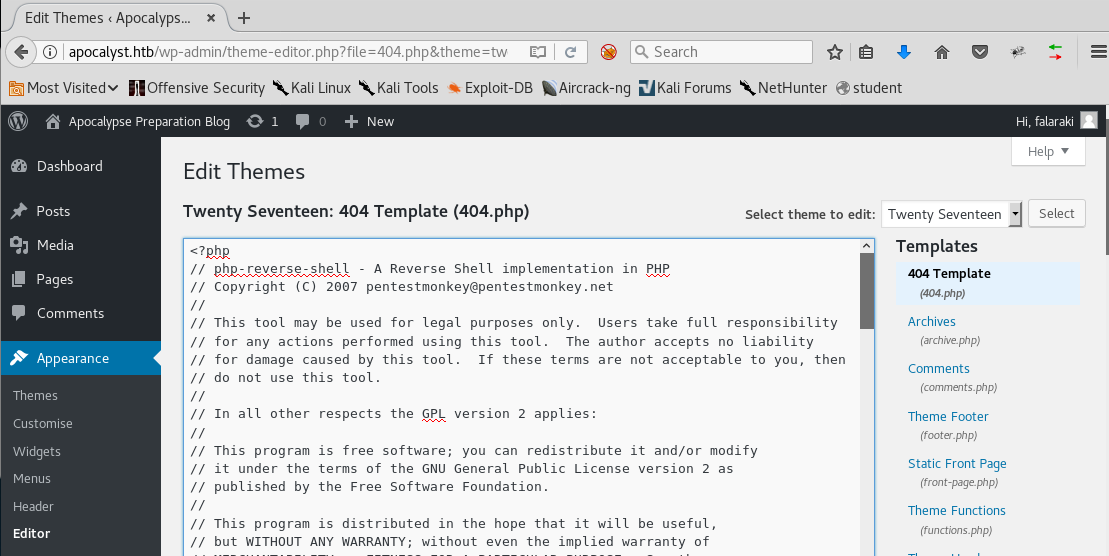This screenshot has height=556, width=1109.
Task: Open the Appearance menu in the sidebar
Action: point(73,358)
